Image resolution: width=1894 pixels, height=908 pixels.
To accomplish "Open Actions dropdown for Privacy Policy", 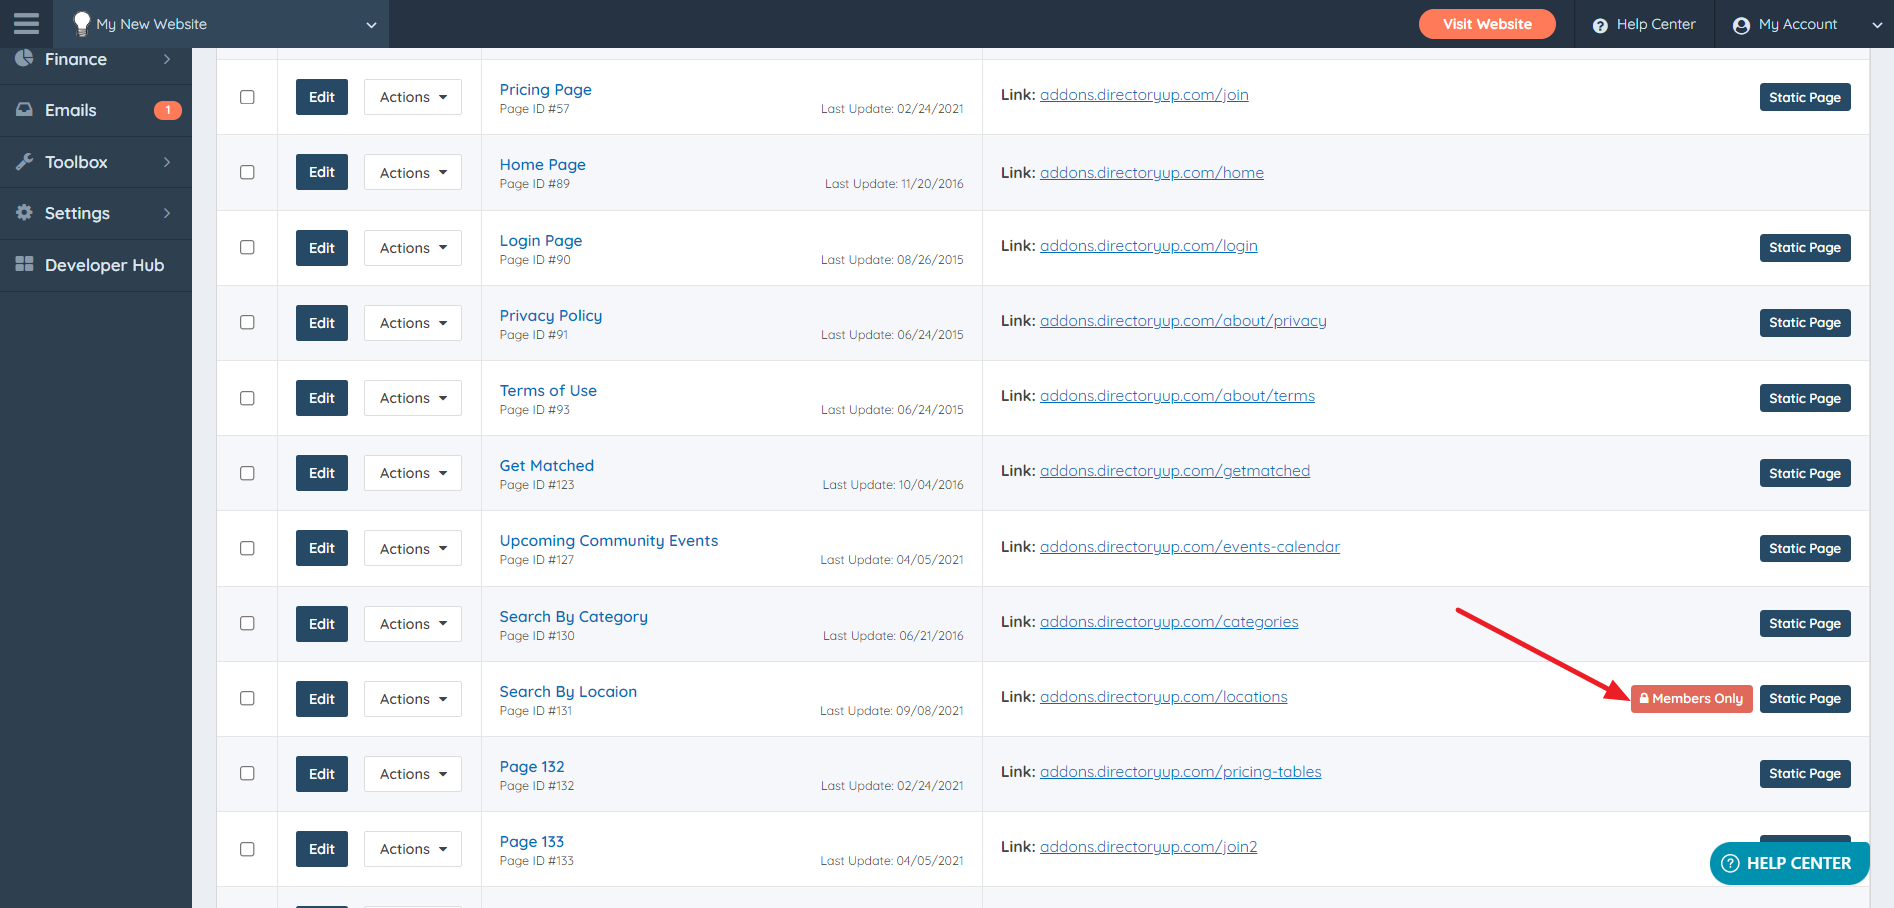I will 413,323.
